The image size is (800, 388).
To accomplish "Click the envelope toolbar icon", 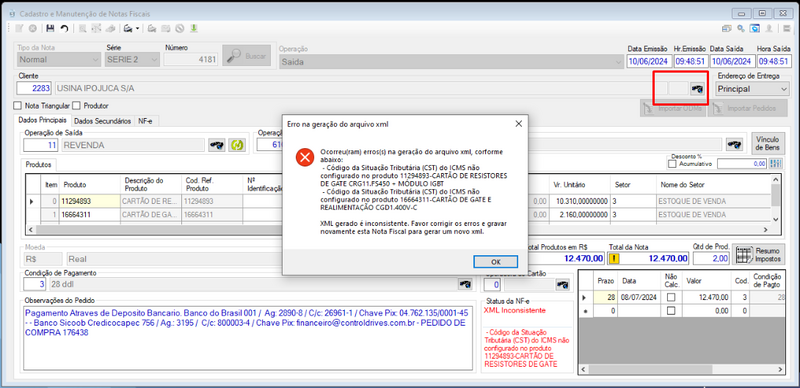I will tap(166, 29).
